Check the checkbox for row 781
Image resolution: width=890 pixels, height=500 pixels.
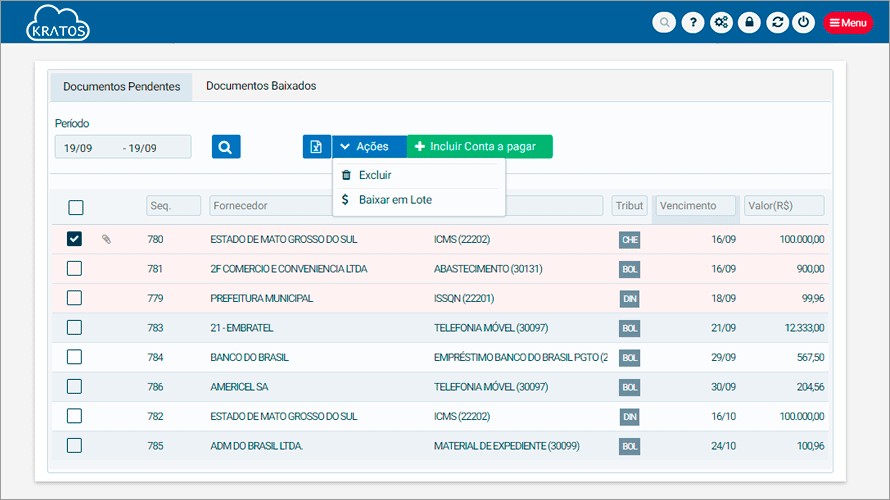point(74,268)
